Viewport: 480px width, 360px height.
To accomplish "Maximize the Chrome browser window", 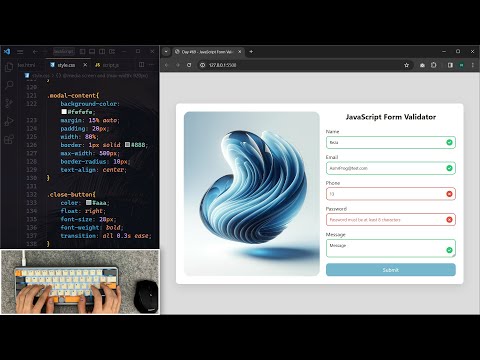I will coord(458,51).
